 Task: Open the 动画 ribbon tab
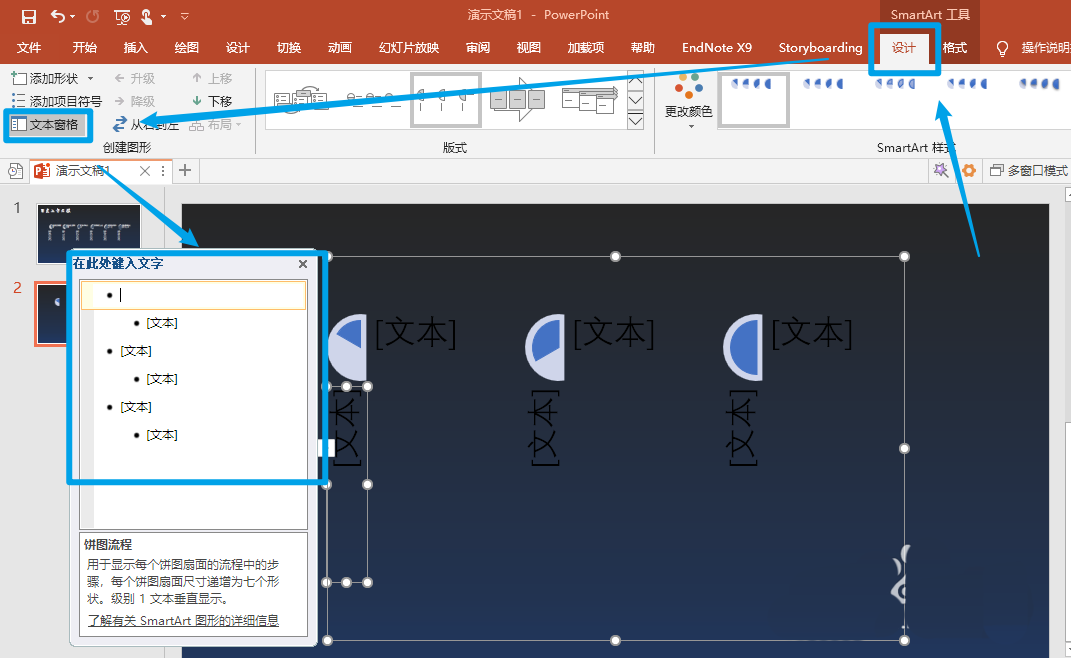click(x=339, y=47)
